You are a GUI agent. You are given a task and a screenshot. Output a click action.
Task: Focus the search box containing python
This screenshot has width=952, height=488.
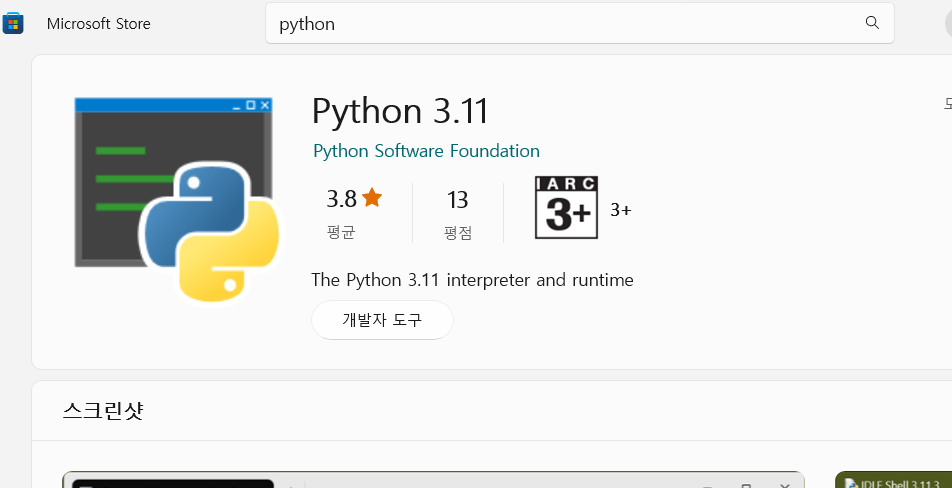(579, 23)
